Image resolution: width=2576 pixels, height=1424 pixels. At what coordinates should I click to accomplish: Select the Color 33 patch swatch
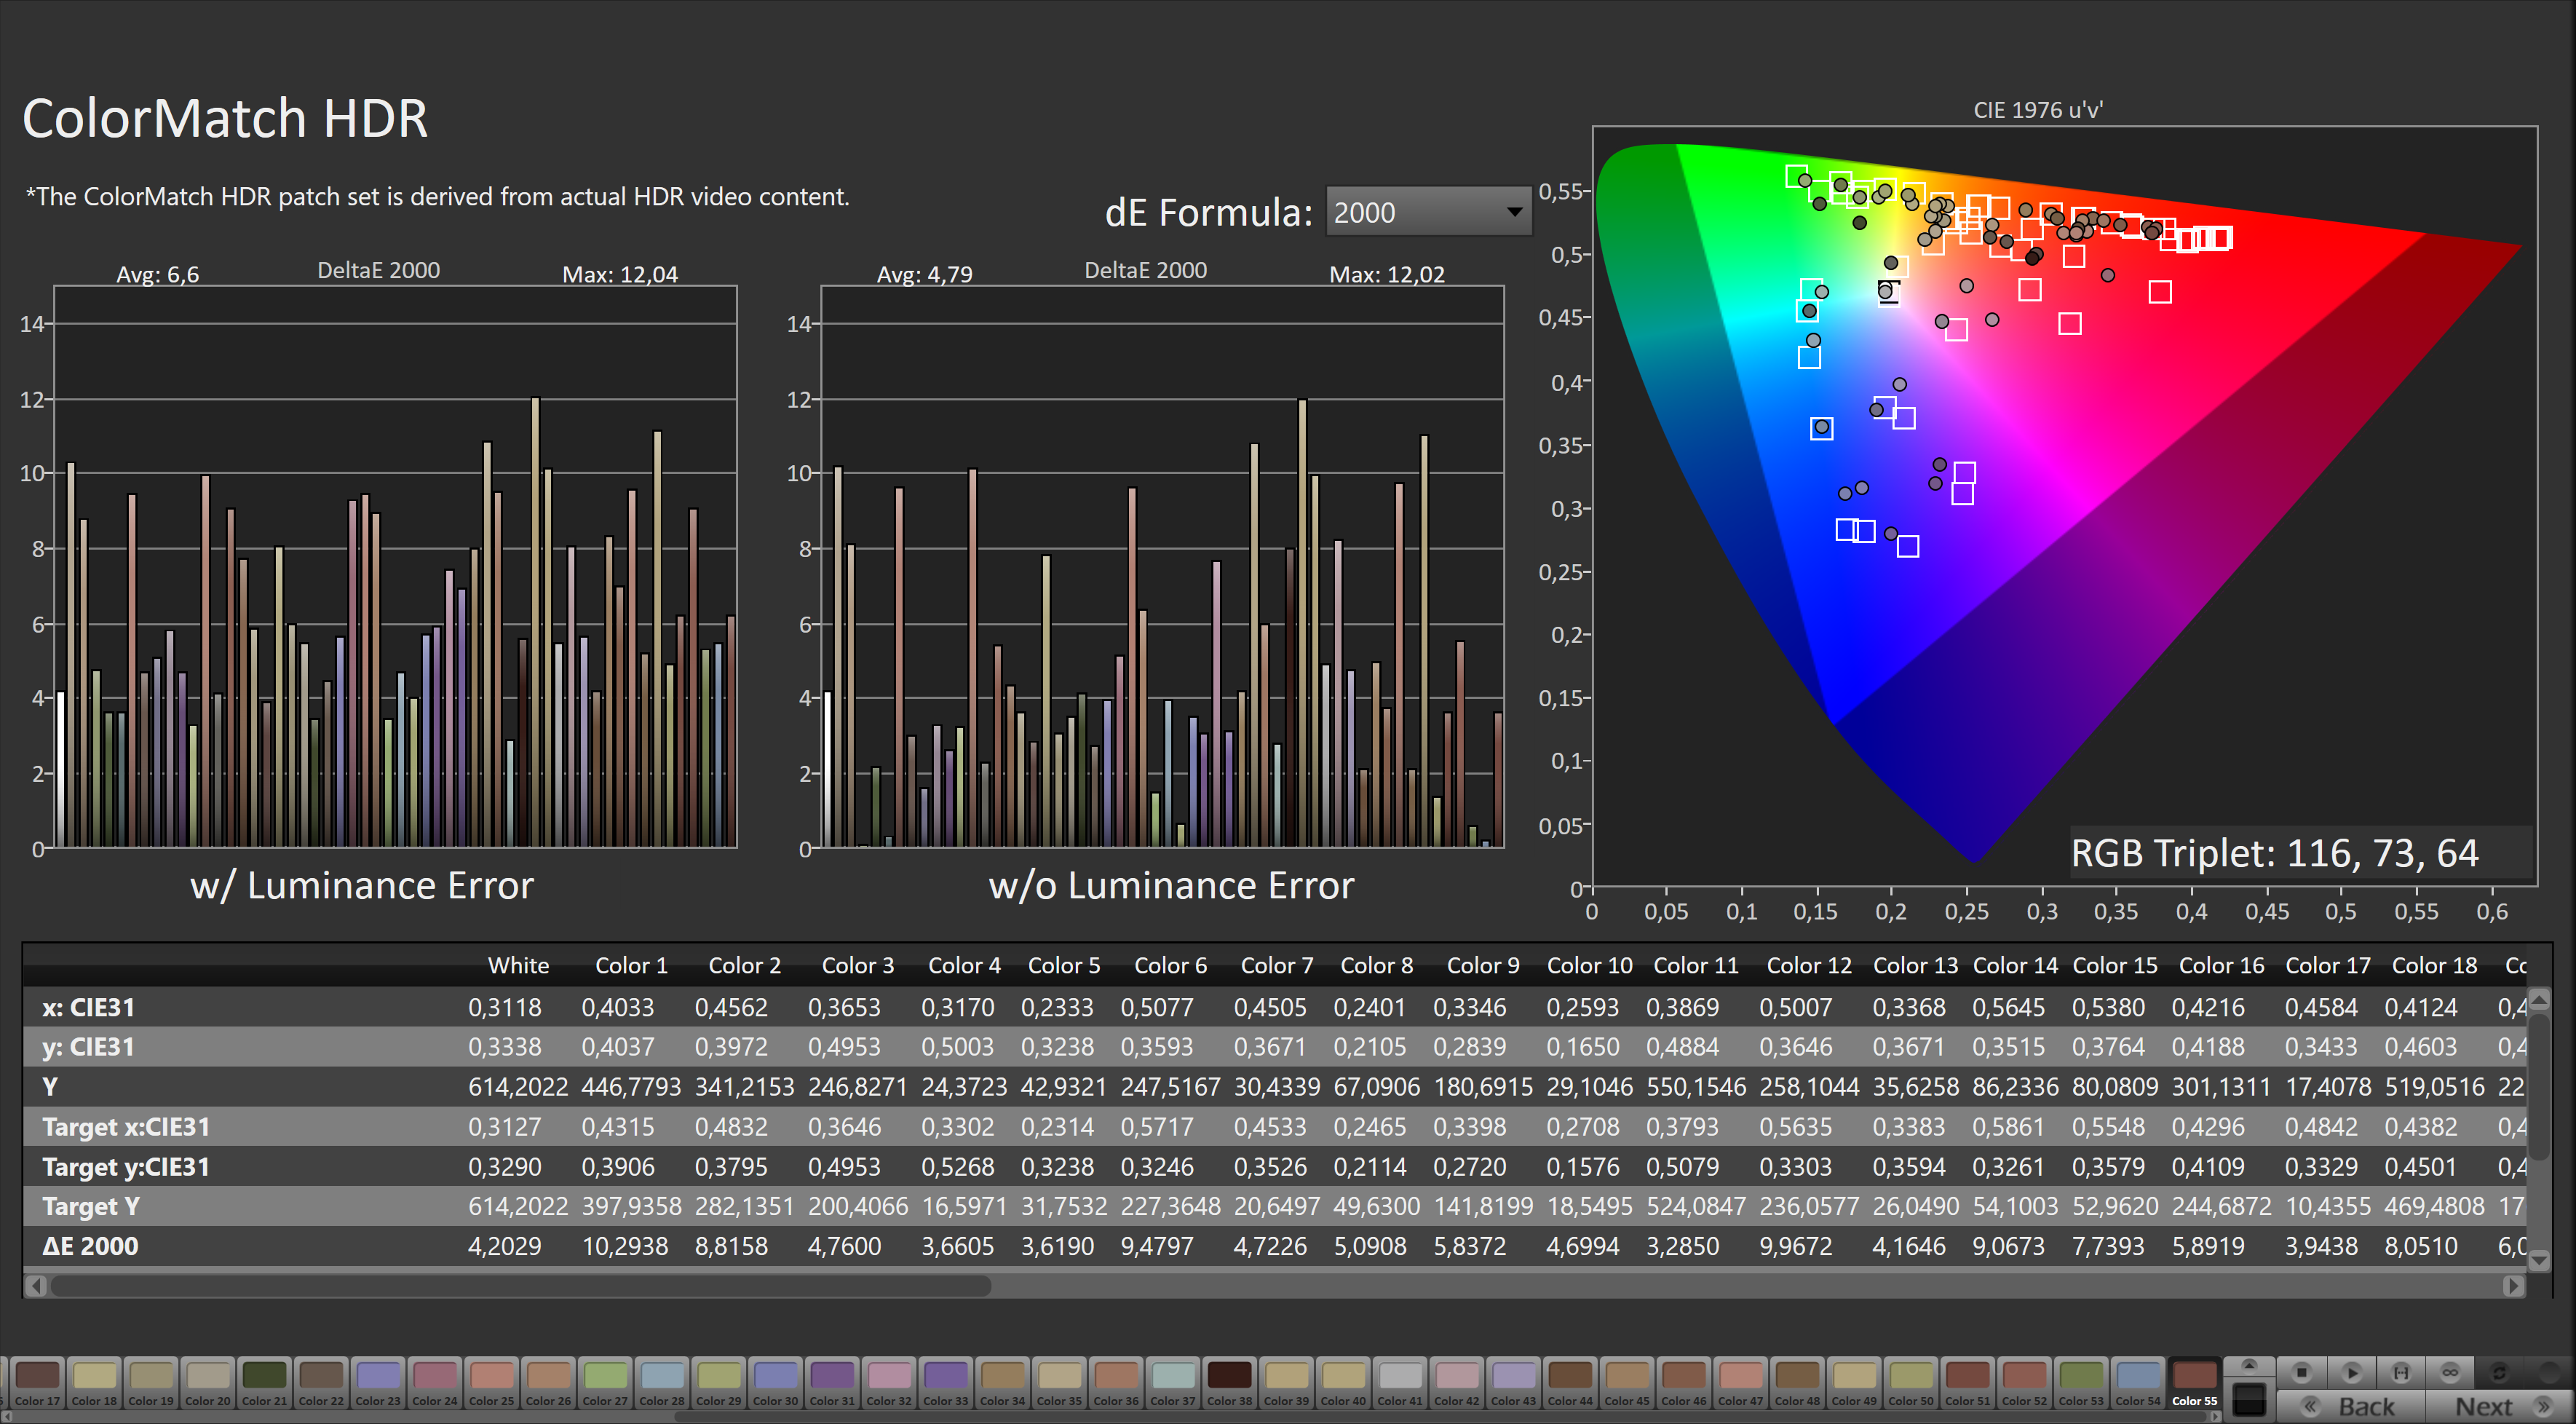click(x=945, y=1382)
